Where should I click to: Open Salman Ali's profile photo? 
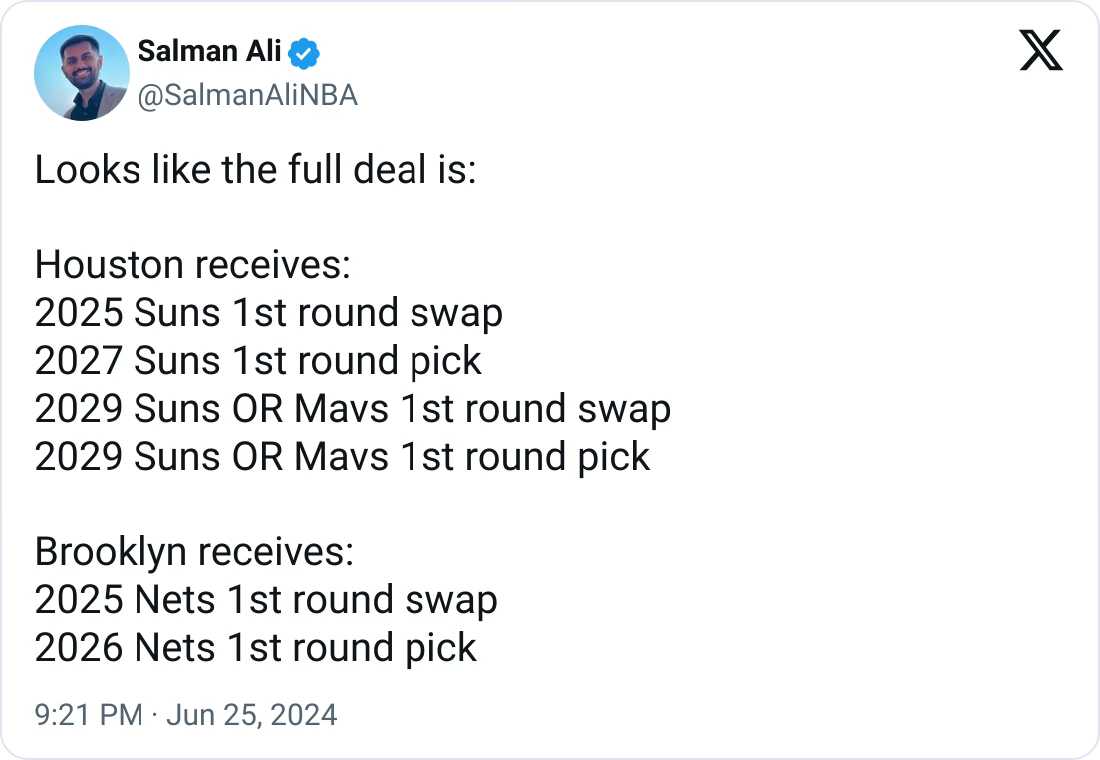tap(82, 73)
